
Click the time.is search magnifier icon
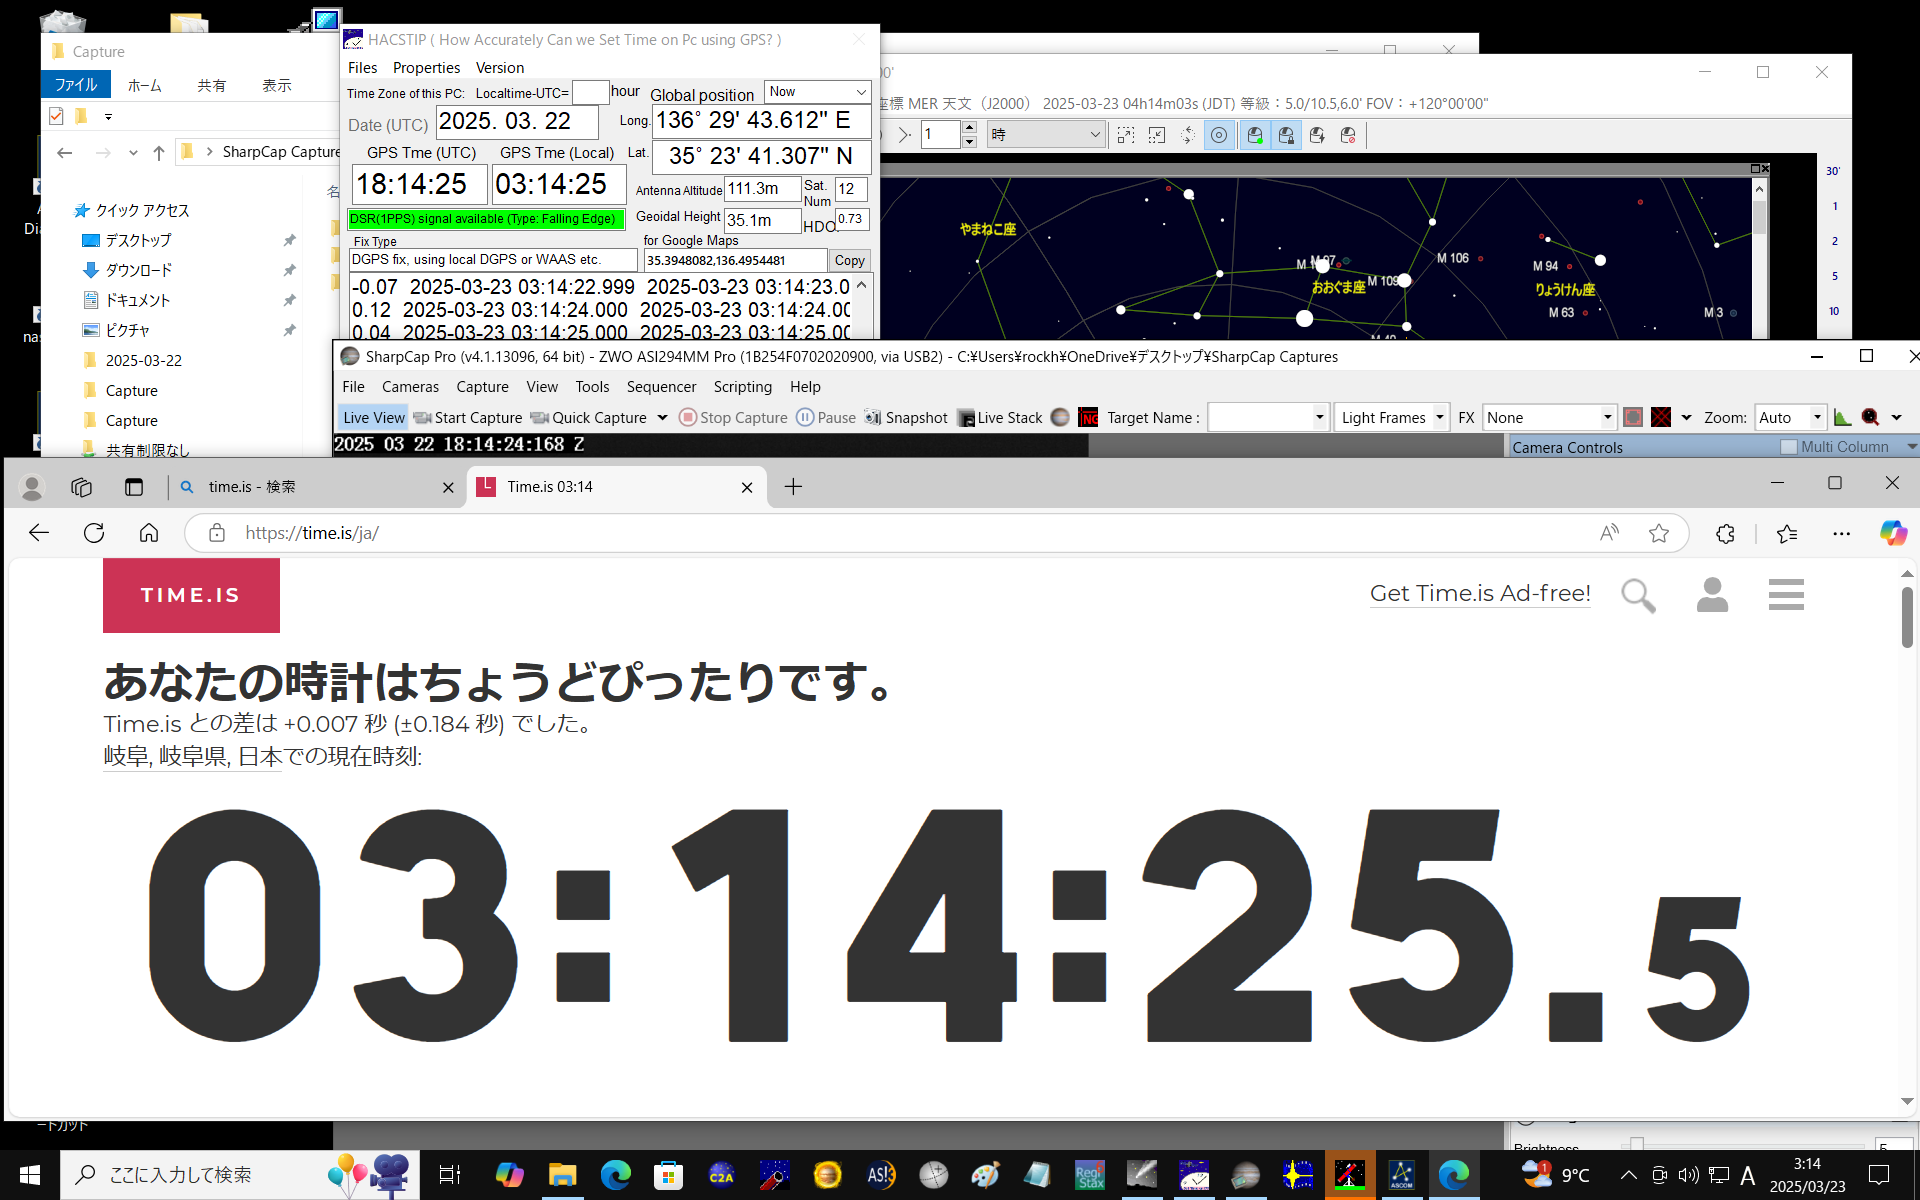pyautogui.click(x=1637, y=595)
